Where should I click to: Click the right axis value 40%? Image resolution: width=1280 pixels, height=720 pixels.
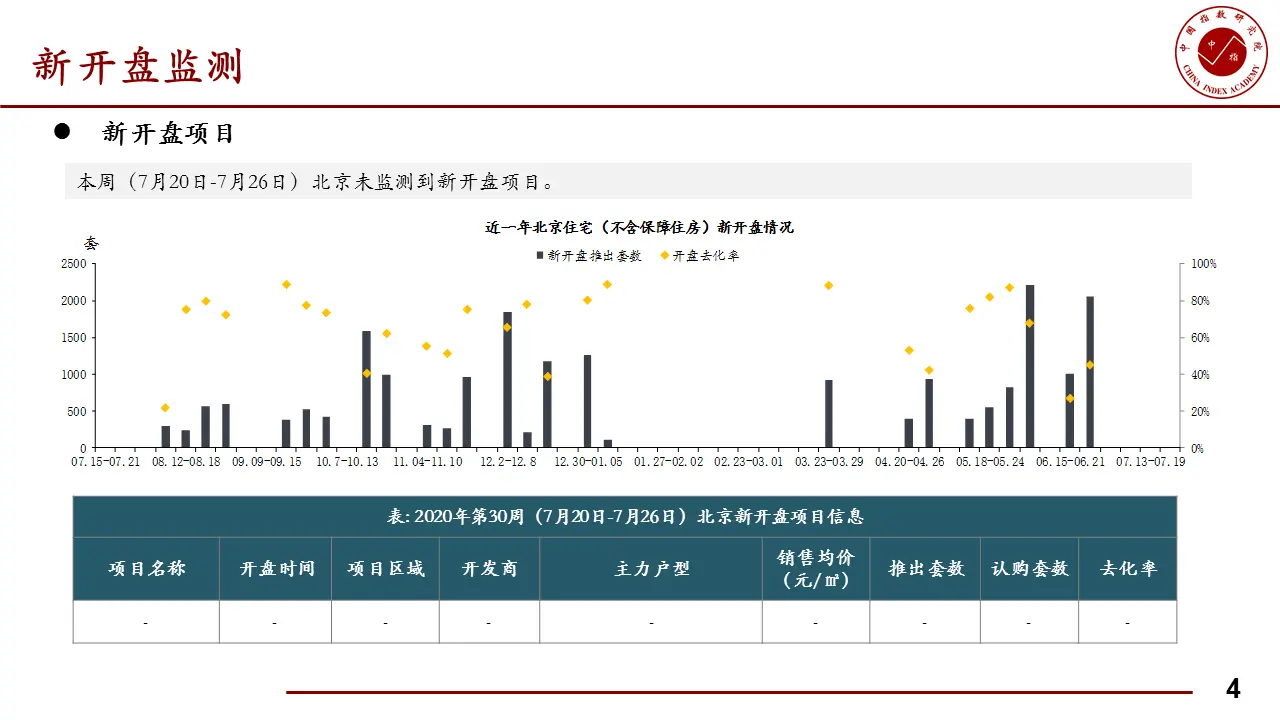pyautogui.click(x=1201, y=375)
